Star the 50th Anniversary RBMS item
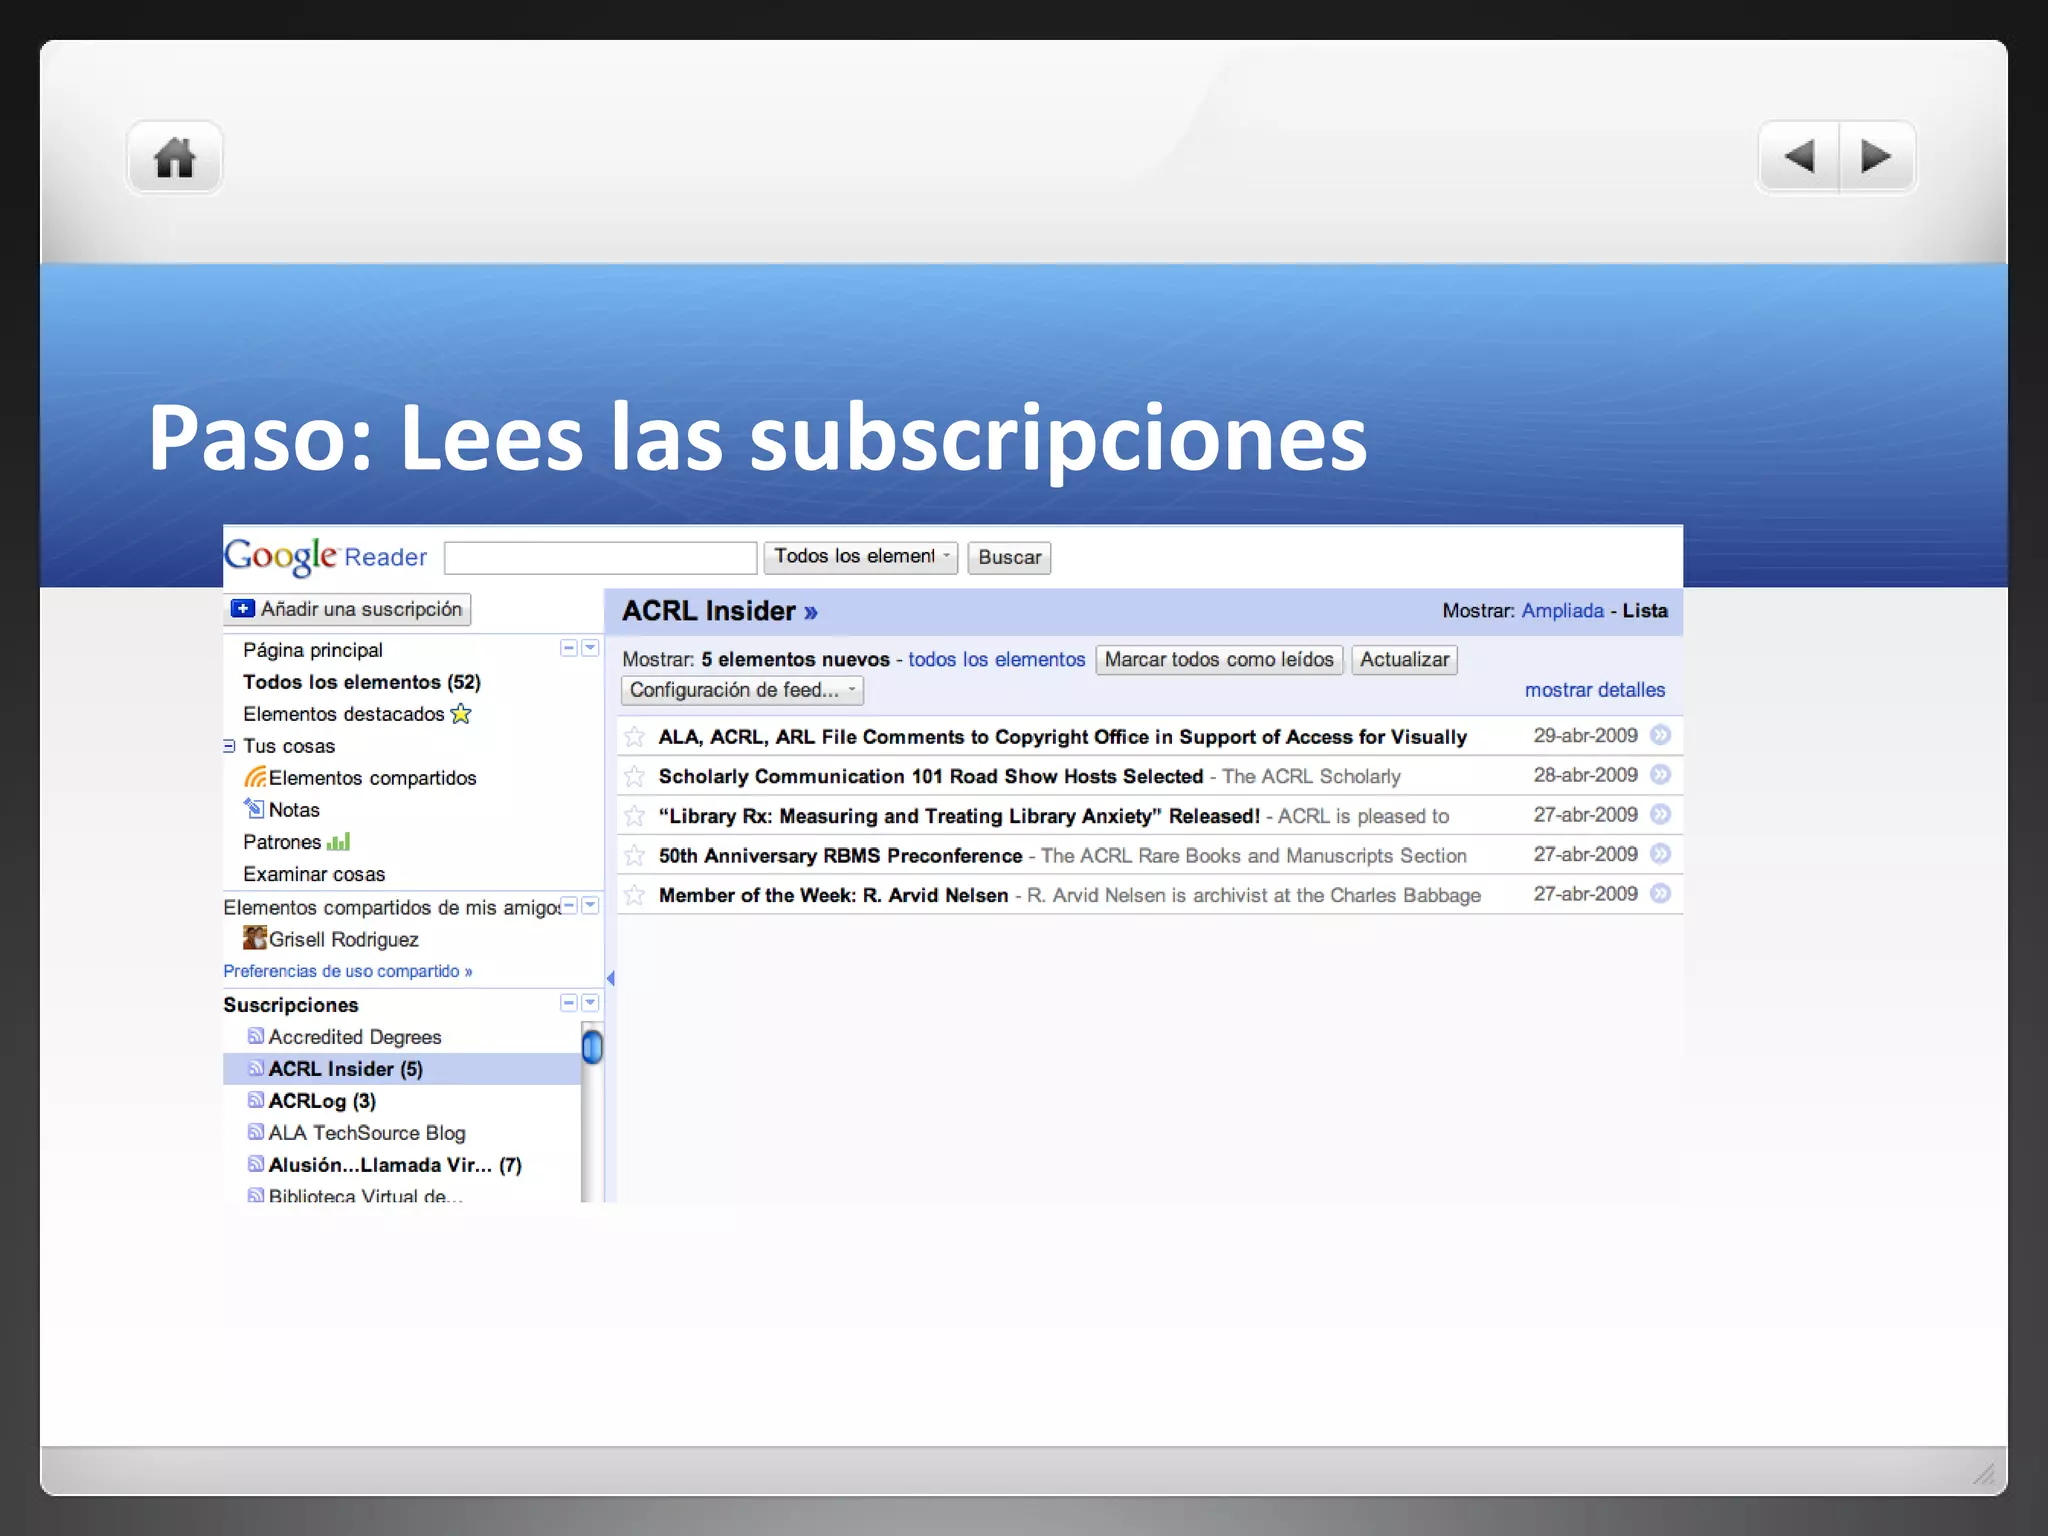 (635, 856)
